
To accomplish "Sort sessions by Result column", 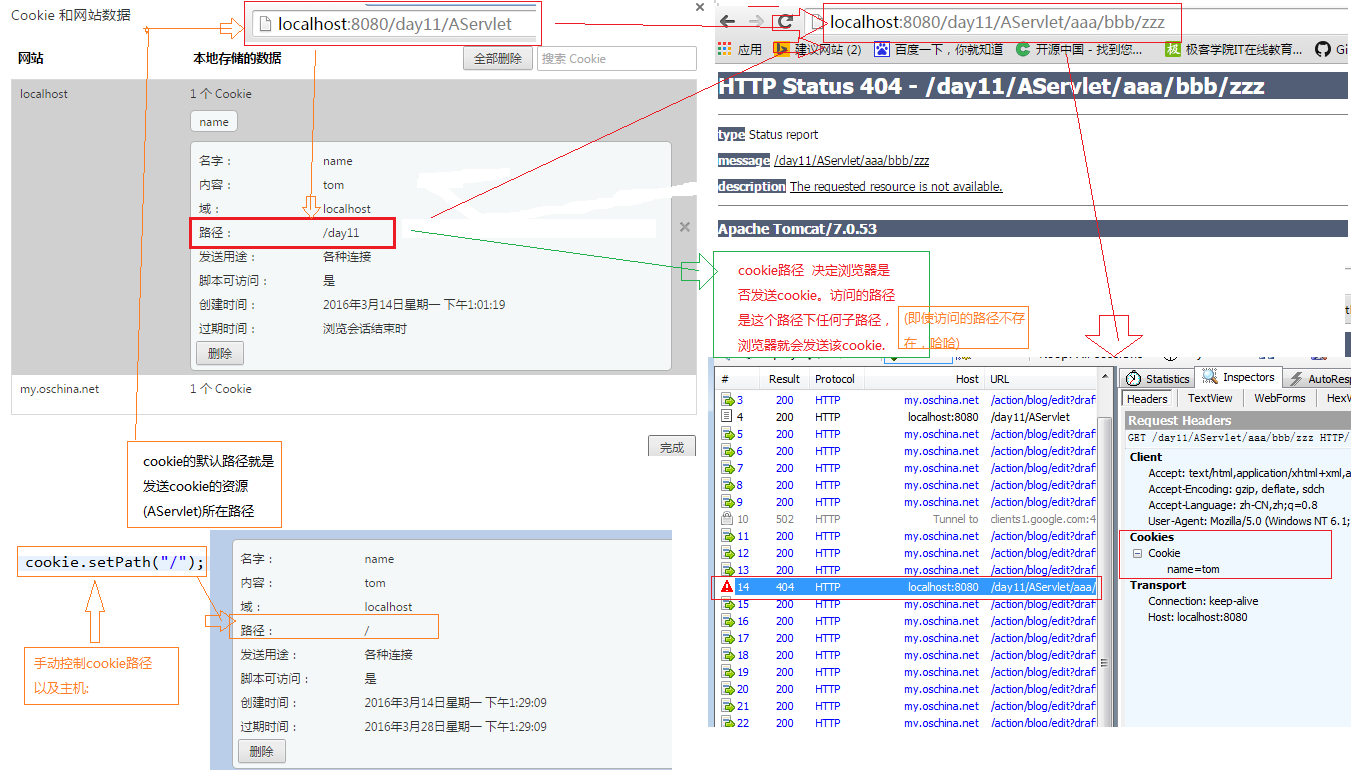I will pyautogui.click(x=784, y=379).
